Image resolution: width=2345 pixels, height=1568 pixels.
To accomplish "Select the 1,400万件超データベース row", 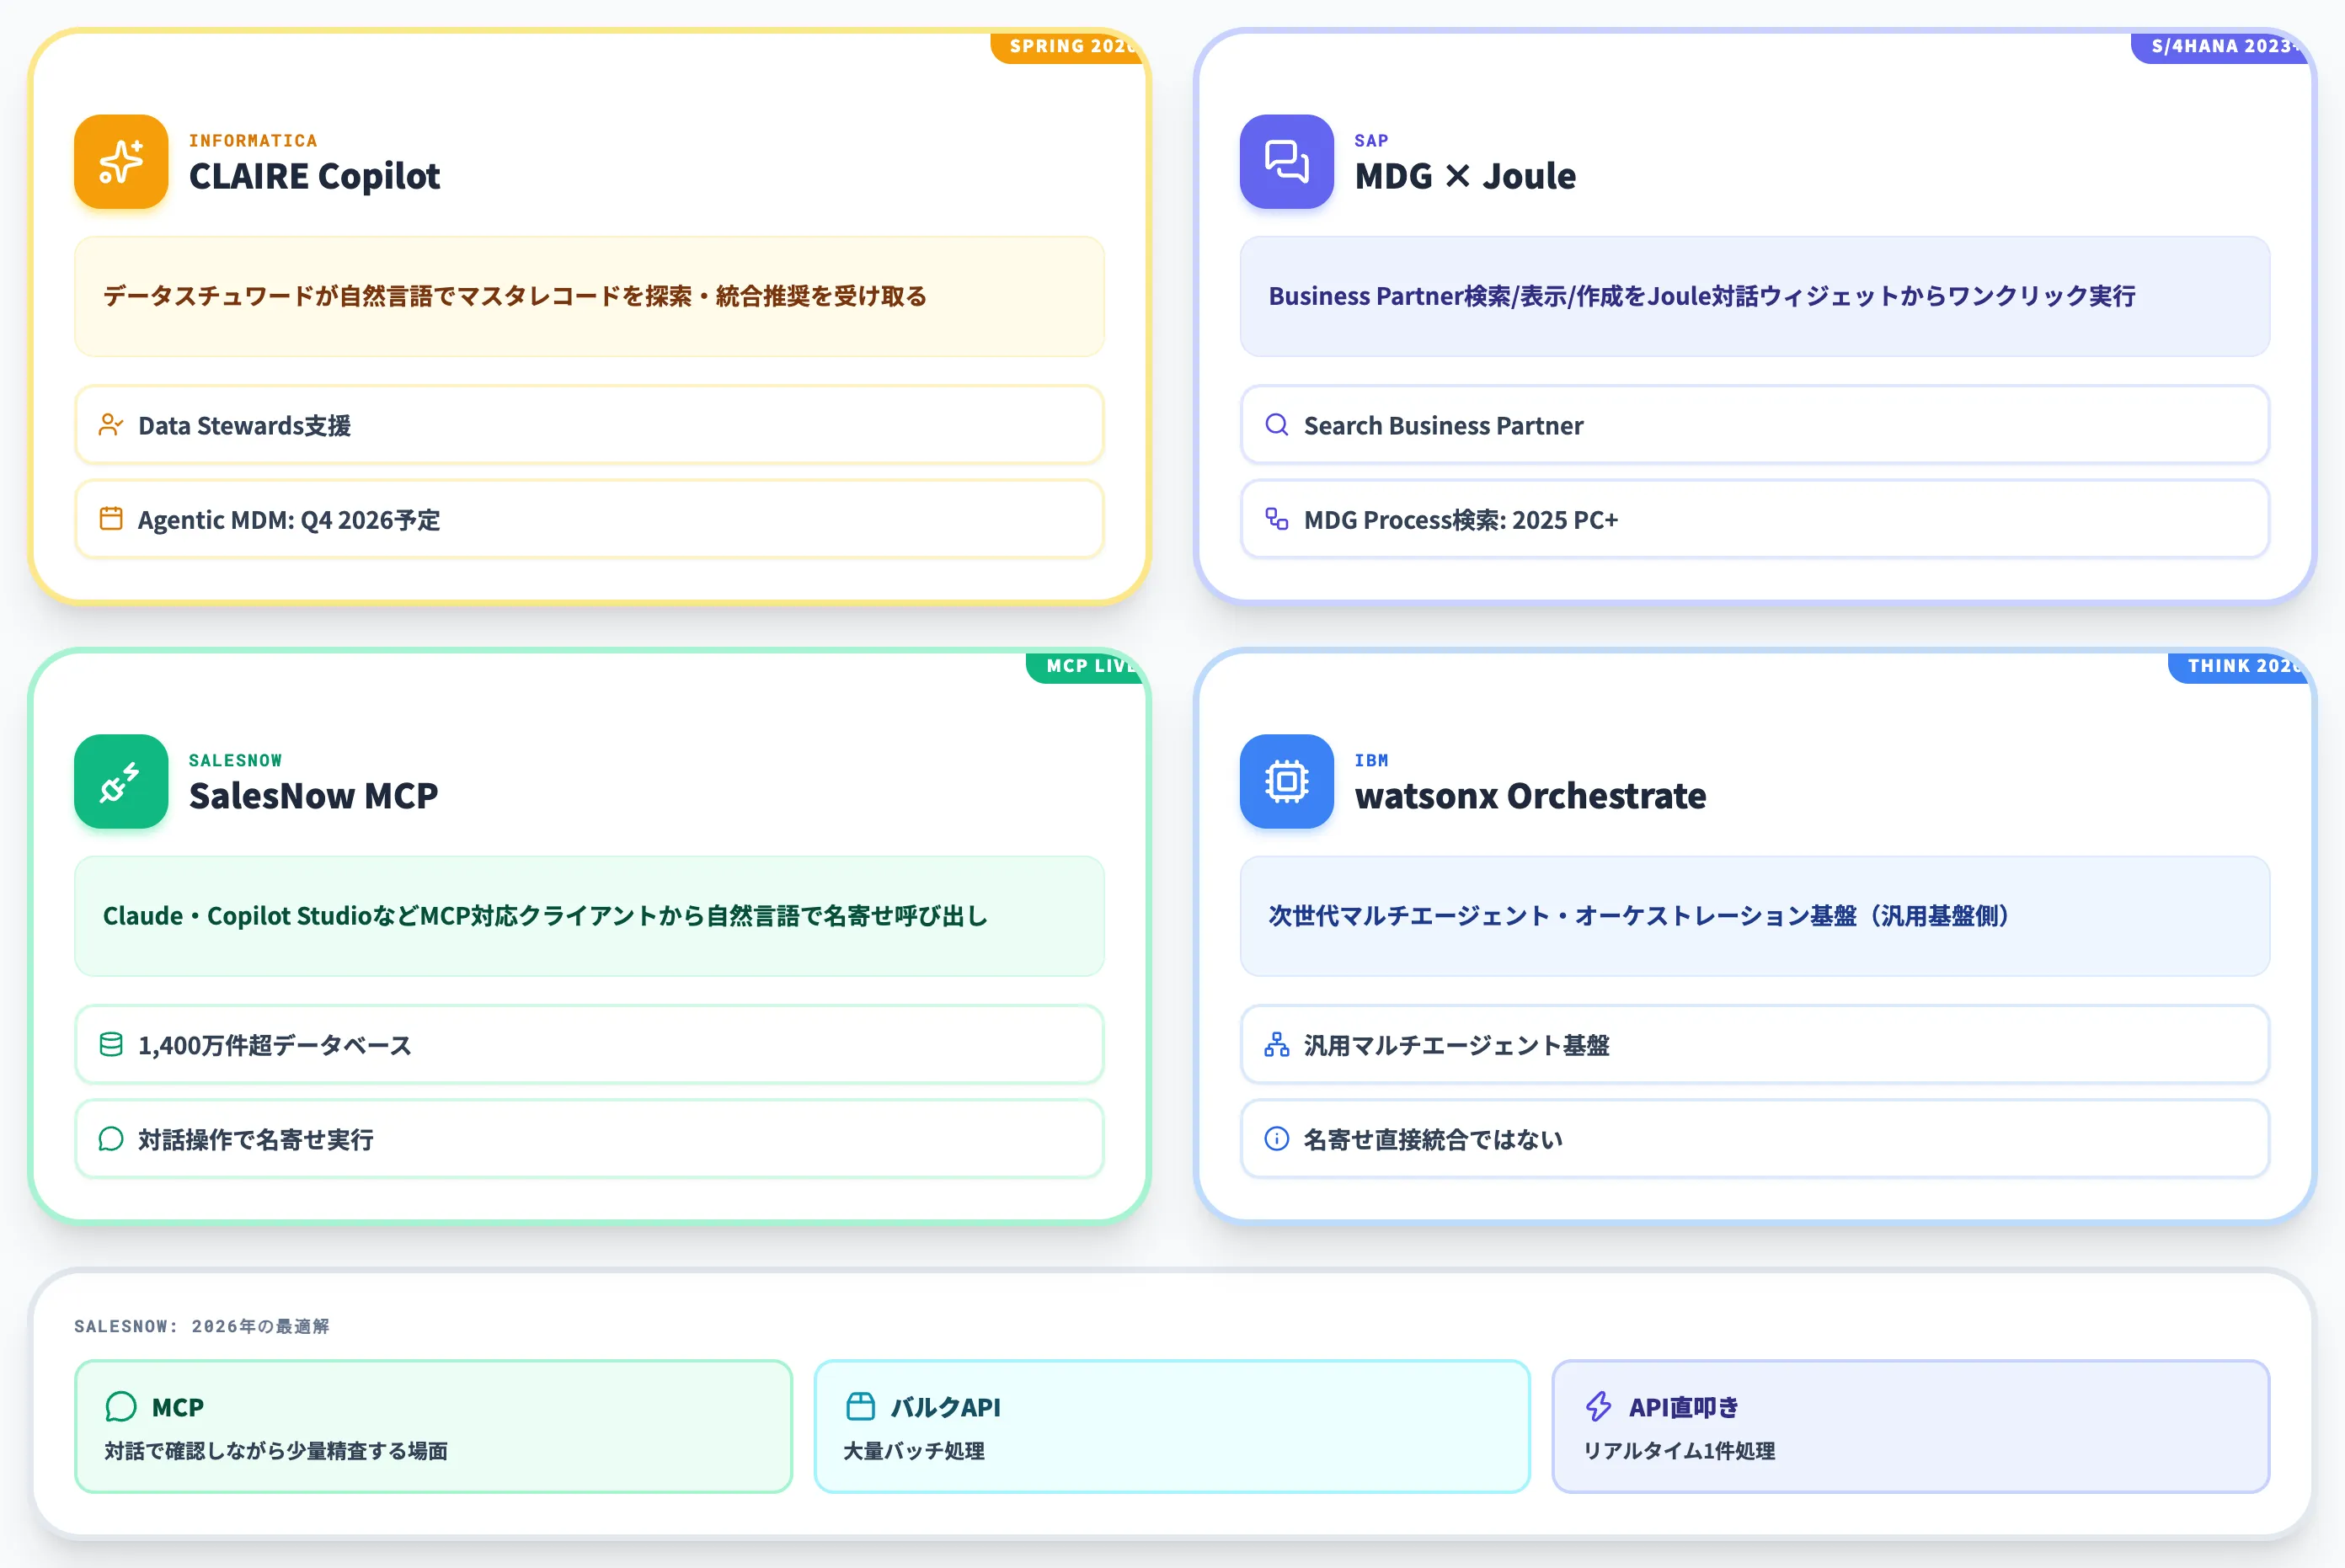I will 589,1045.
